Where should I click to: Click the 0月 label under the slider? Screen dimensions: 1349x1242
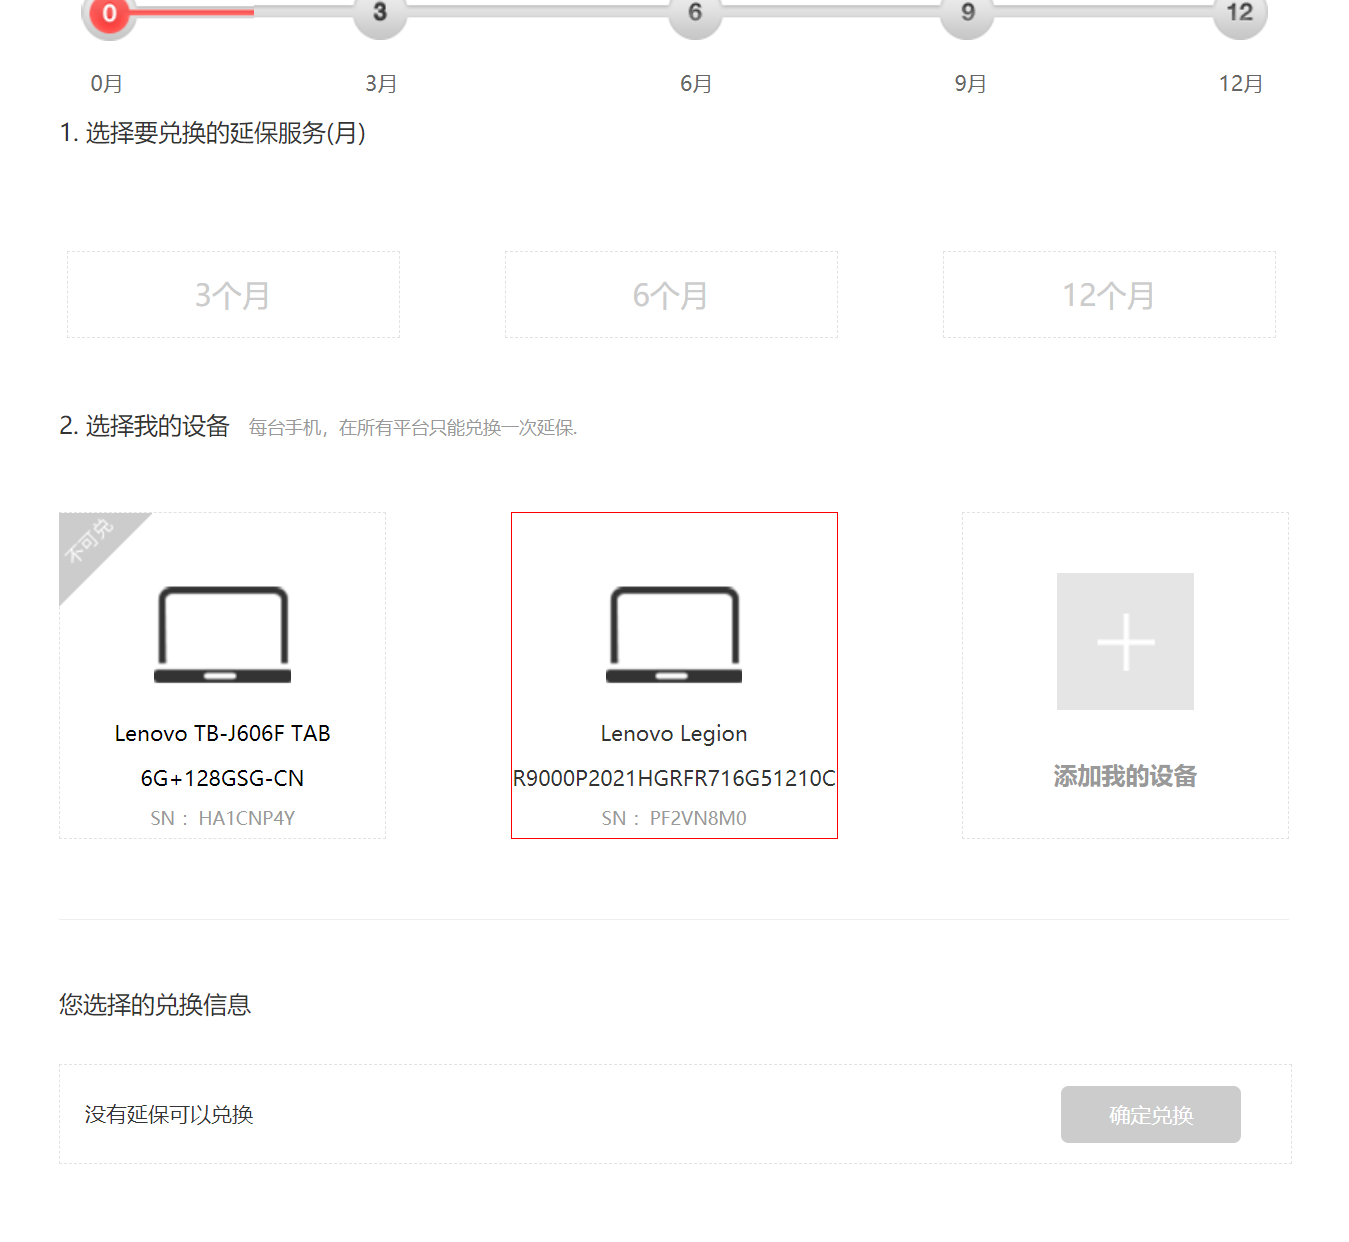(x=107, y=84)
